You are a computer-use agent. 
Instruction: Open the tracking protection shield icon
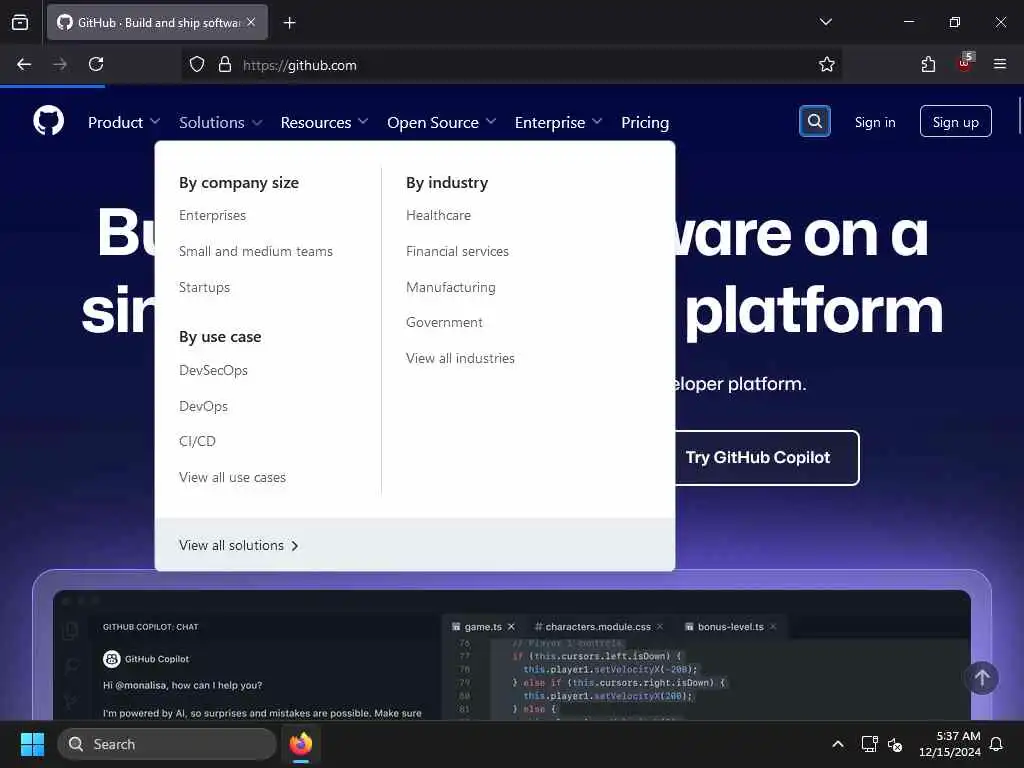tap(197, 64)
